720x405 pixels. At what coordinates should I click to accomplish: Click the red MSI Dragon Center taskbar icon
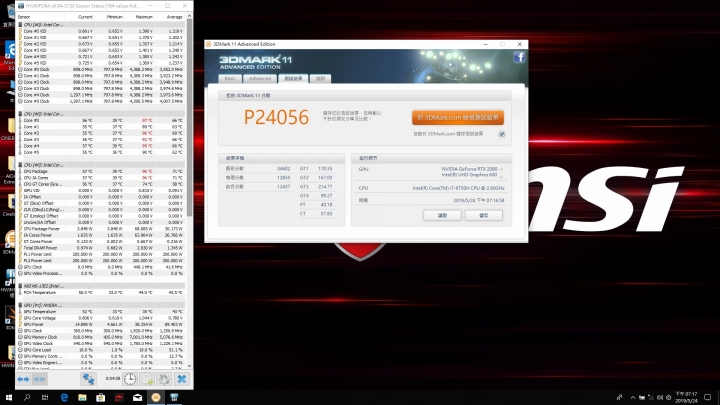tap(119, 398)
